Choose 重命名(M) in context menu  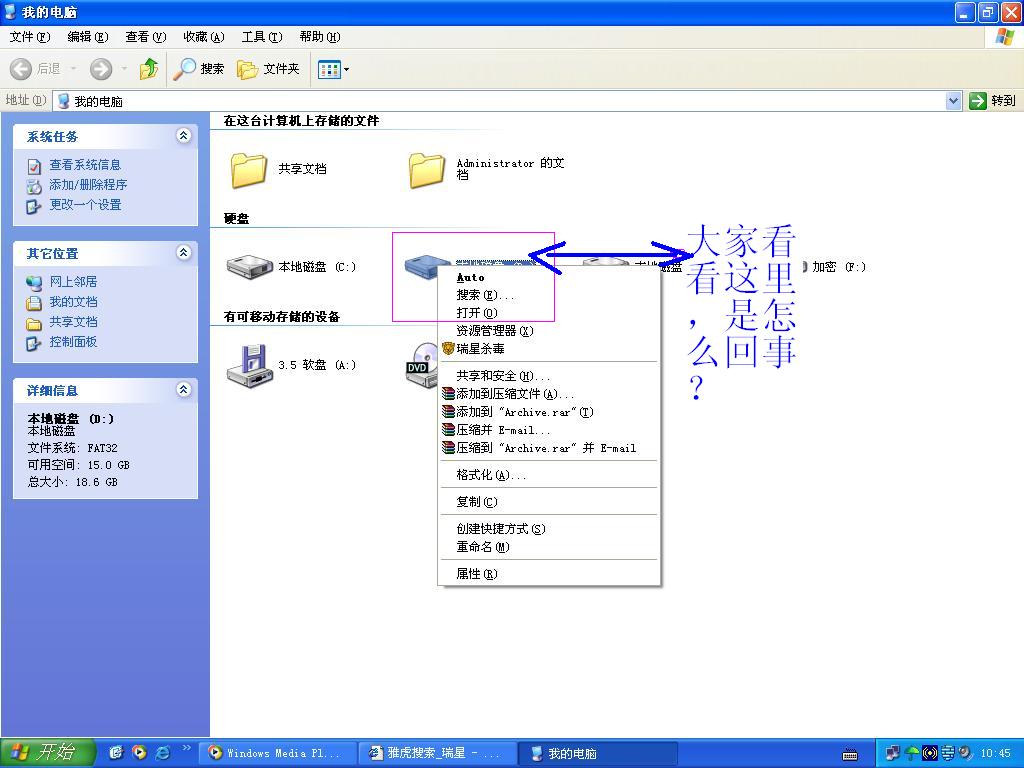coord(549,547)
